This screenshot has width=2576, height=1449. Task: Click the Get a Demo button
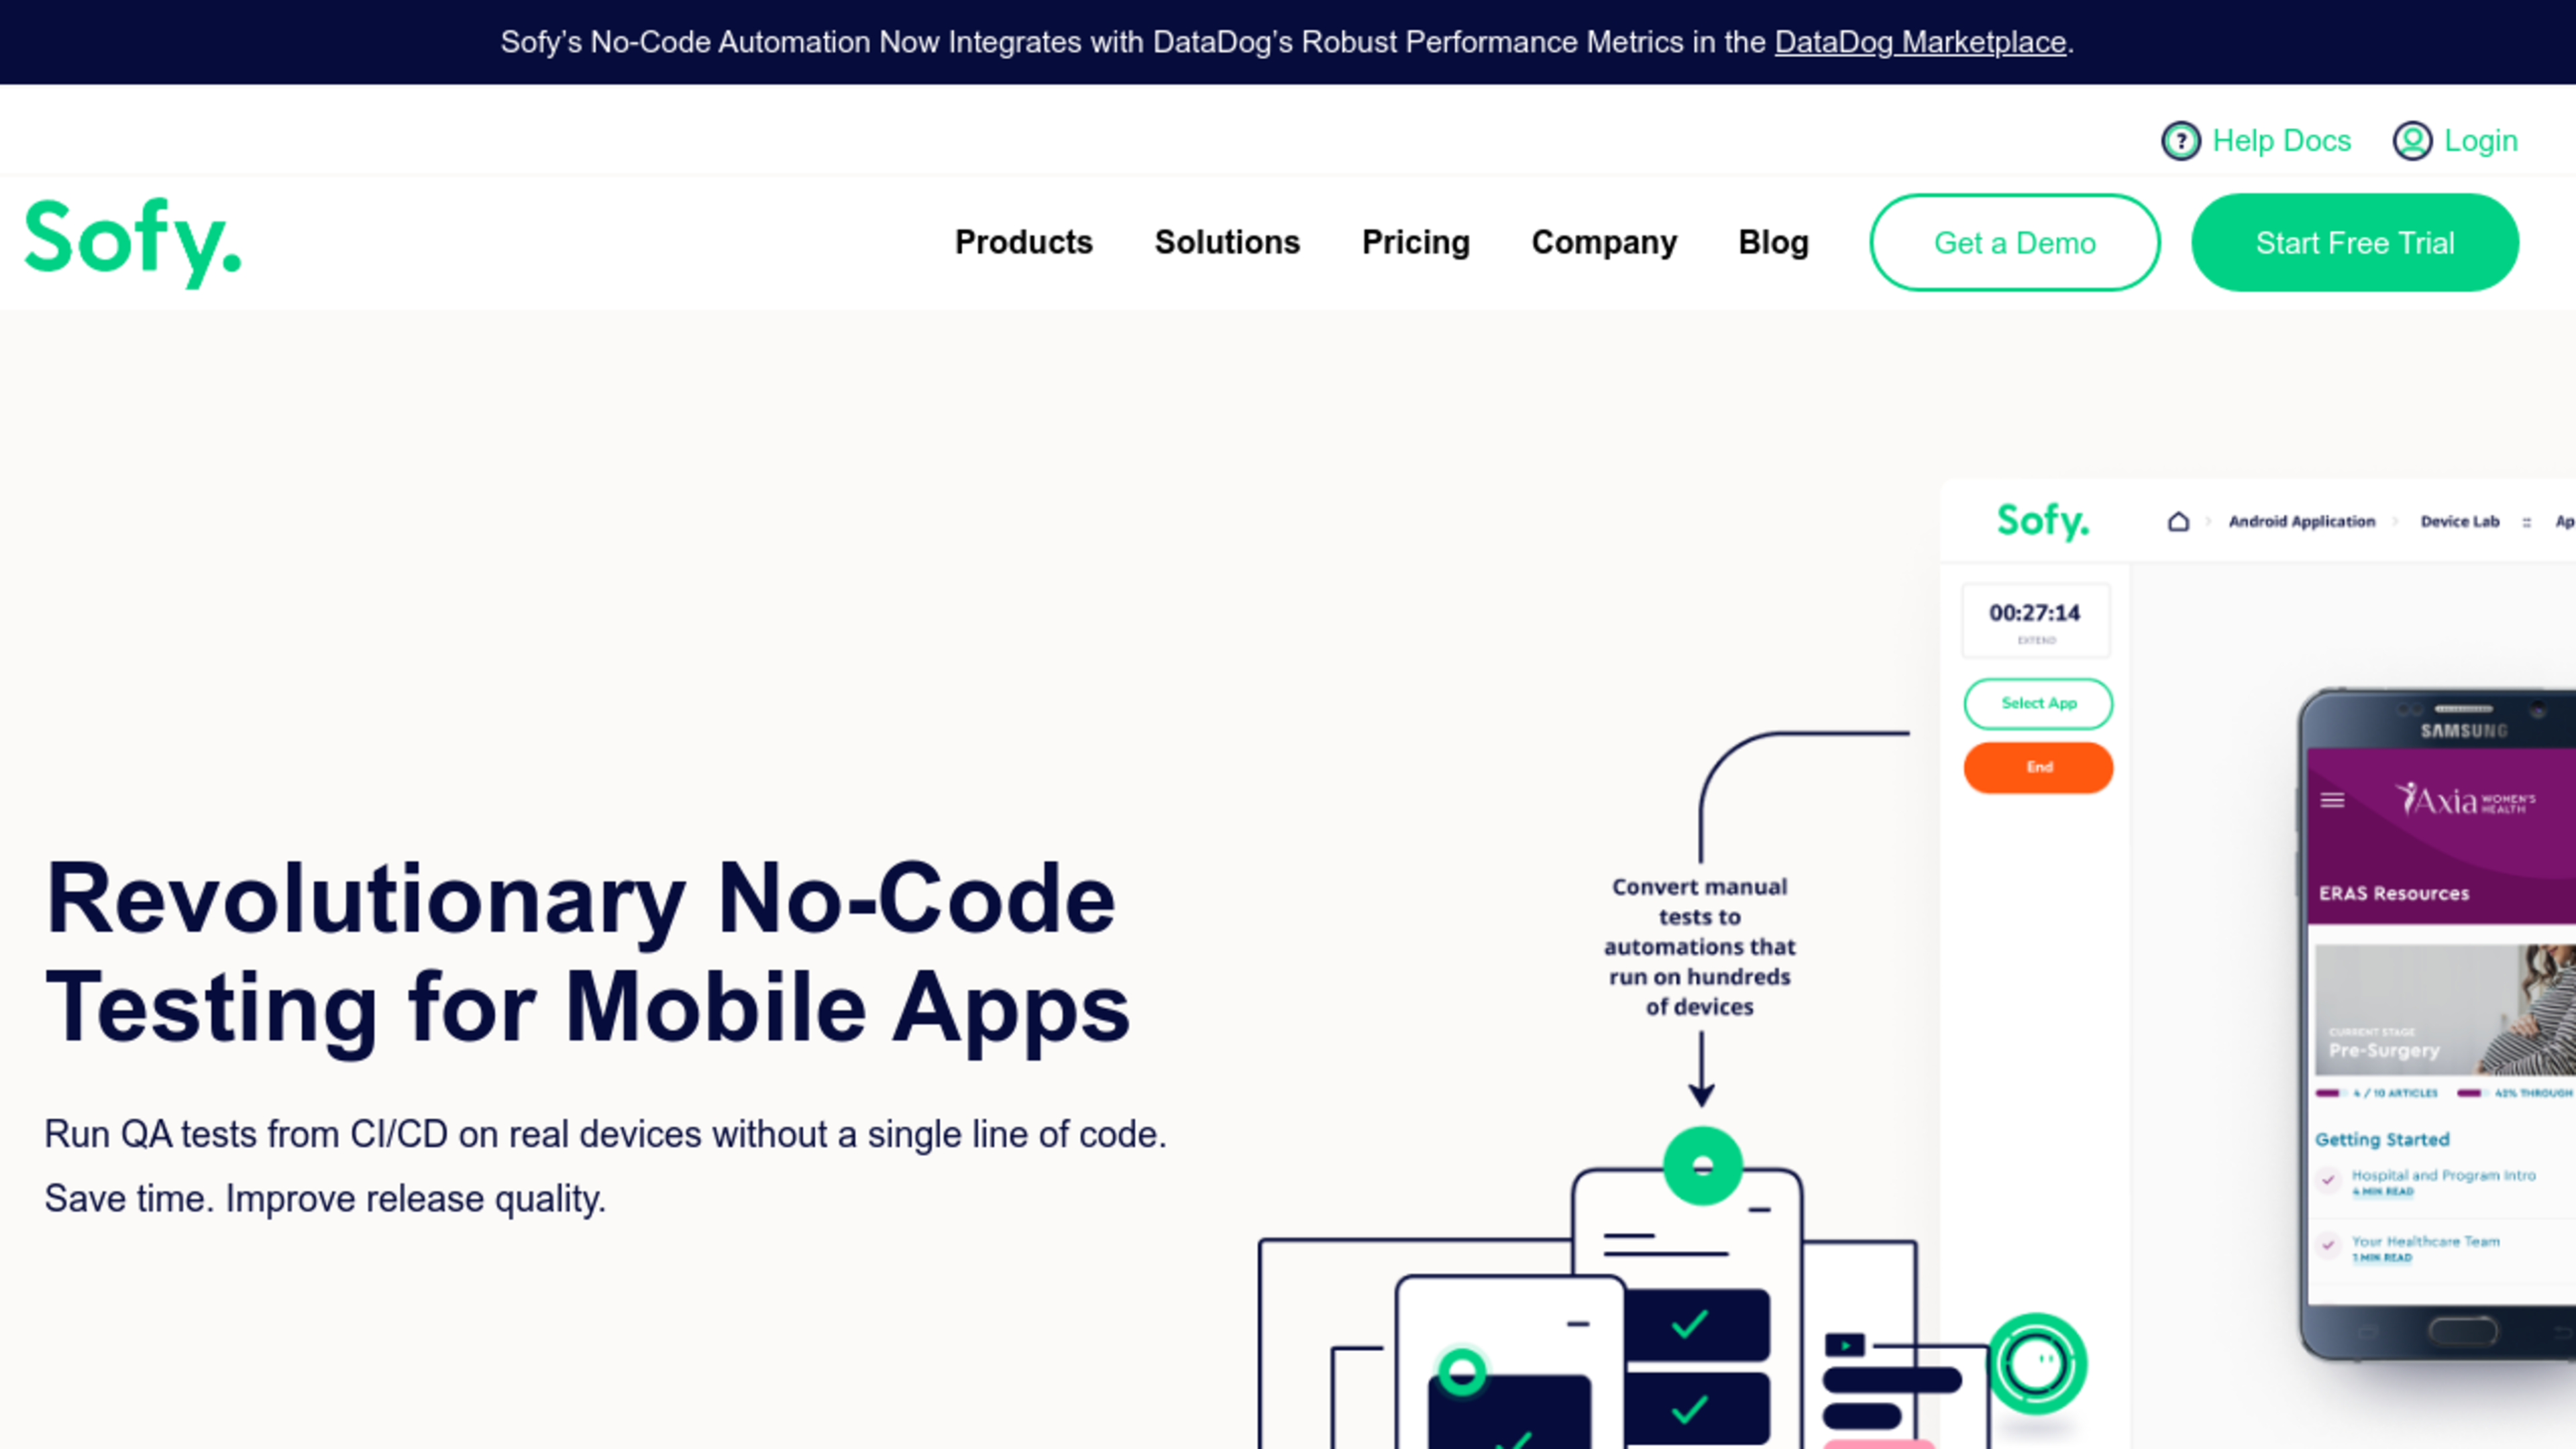coord(2014,242)
